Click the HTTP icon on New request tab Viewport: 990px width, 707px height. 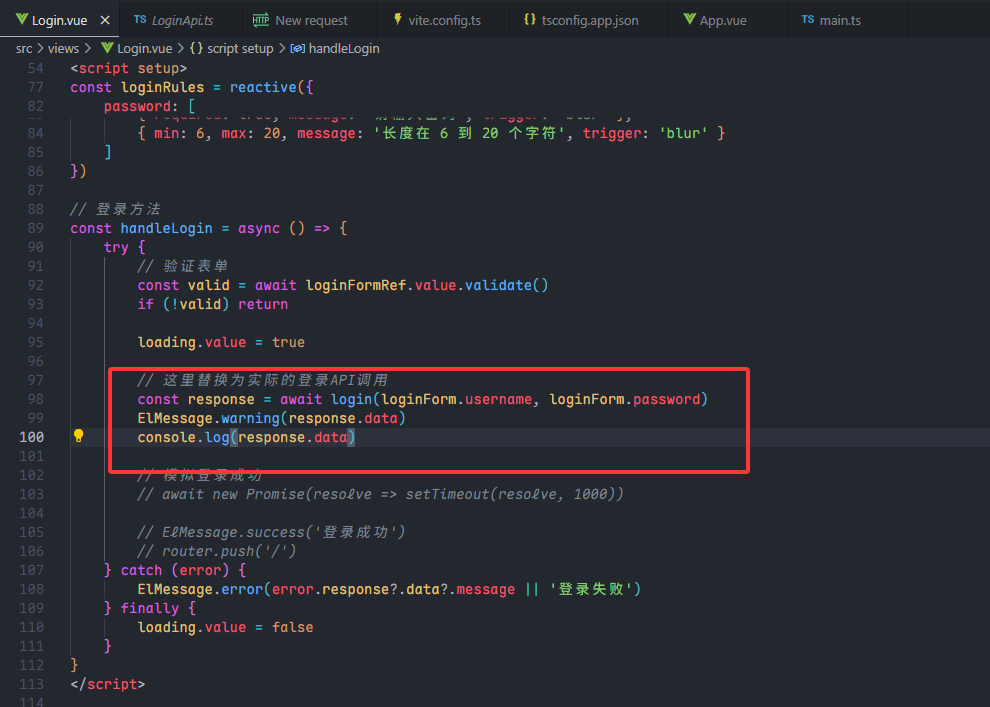pyautogui.click(x=261, y=20)
